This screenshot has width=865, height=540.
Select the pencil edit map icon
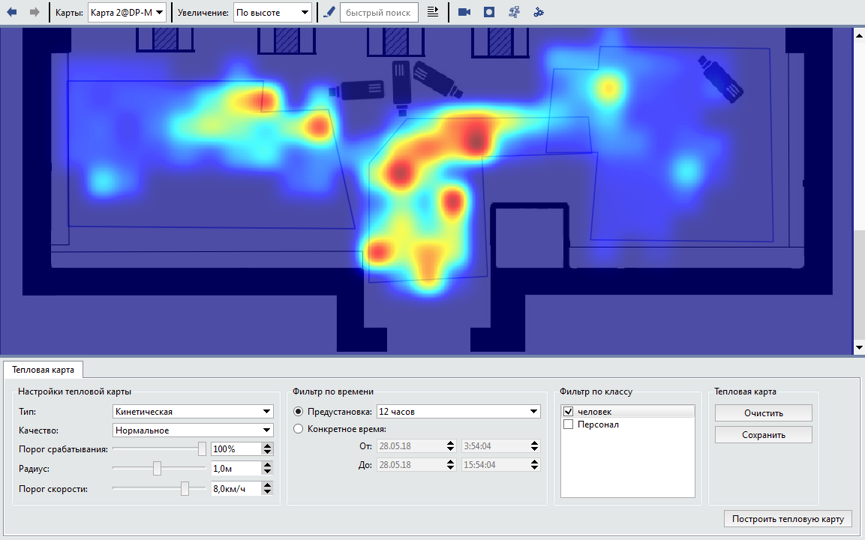point(330,12)
